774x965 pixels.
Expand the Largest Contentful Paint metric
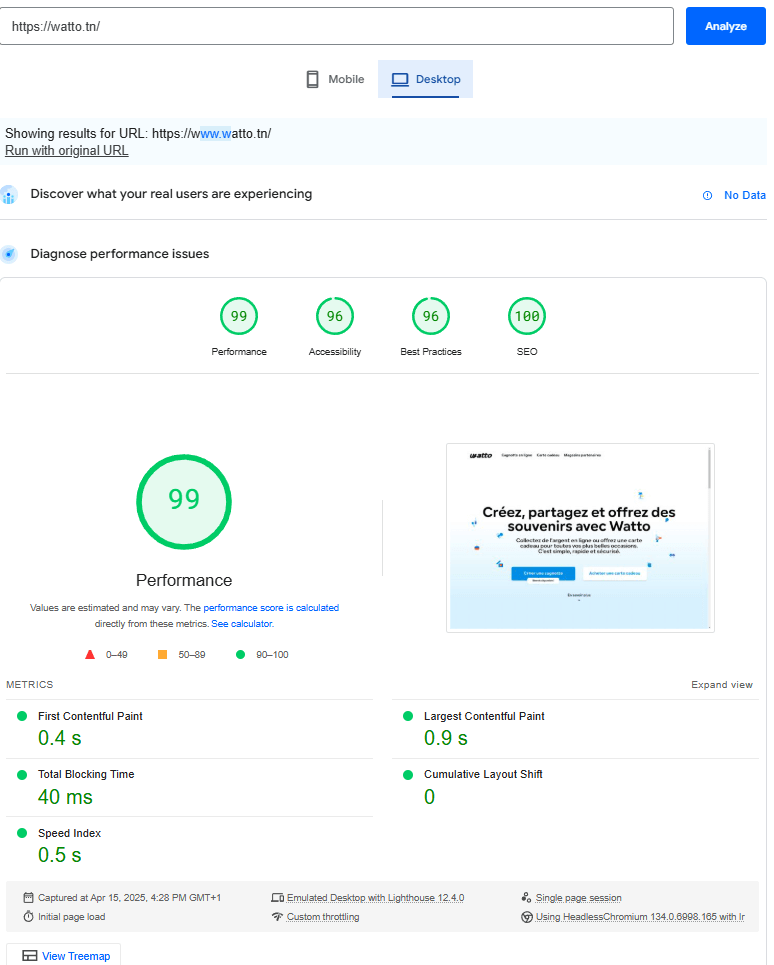pyautogui.click(x=484, y=716)
